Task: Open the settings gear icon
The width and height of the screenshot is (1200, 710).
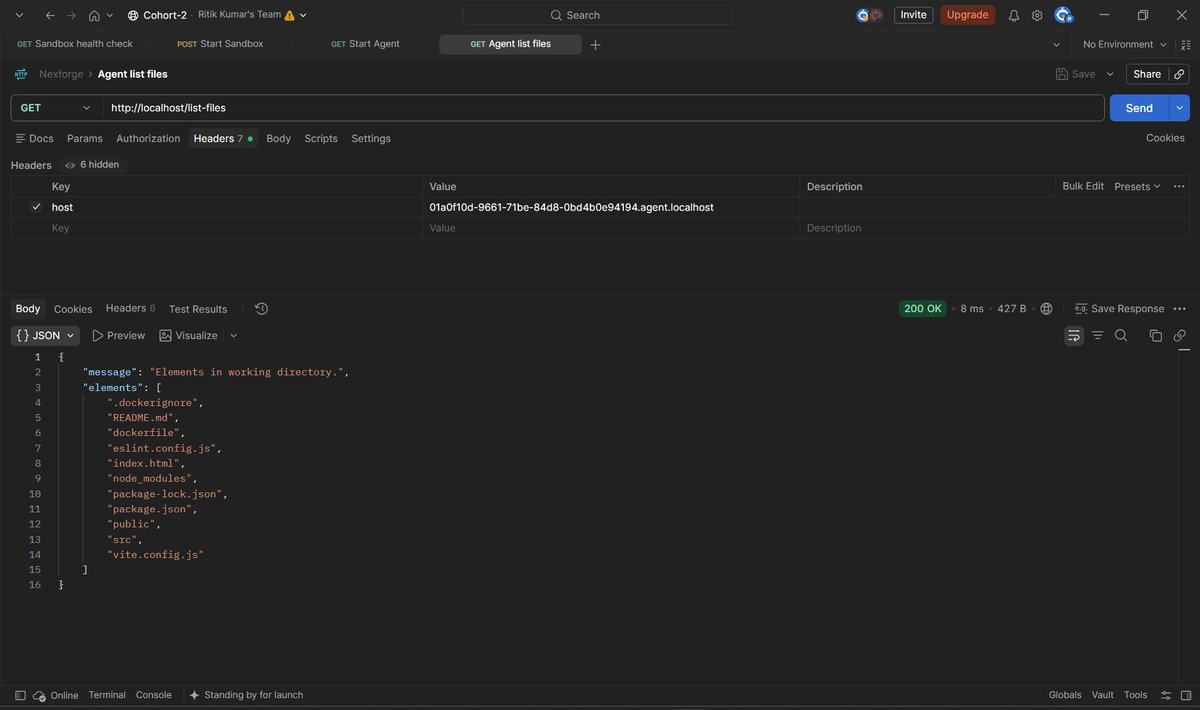Action: coord(1037,15)
